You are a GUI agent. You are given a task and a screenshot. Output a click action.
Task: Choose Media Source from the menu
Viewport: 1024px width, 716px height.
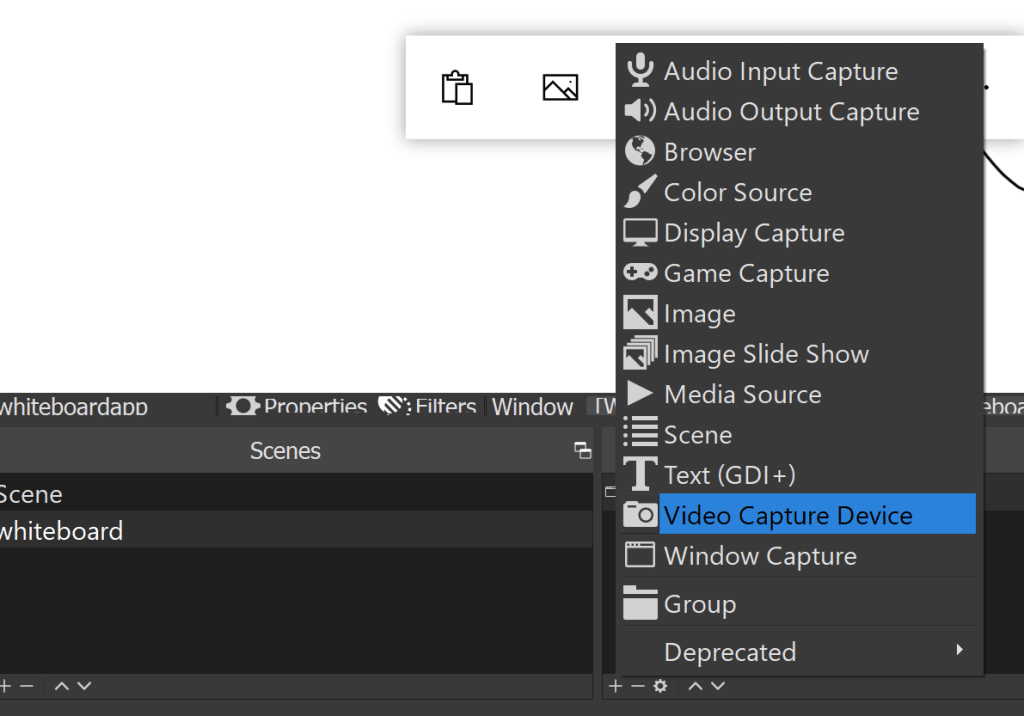coord(742,394)
